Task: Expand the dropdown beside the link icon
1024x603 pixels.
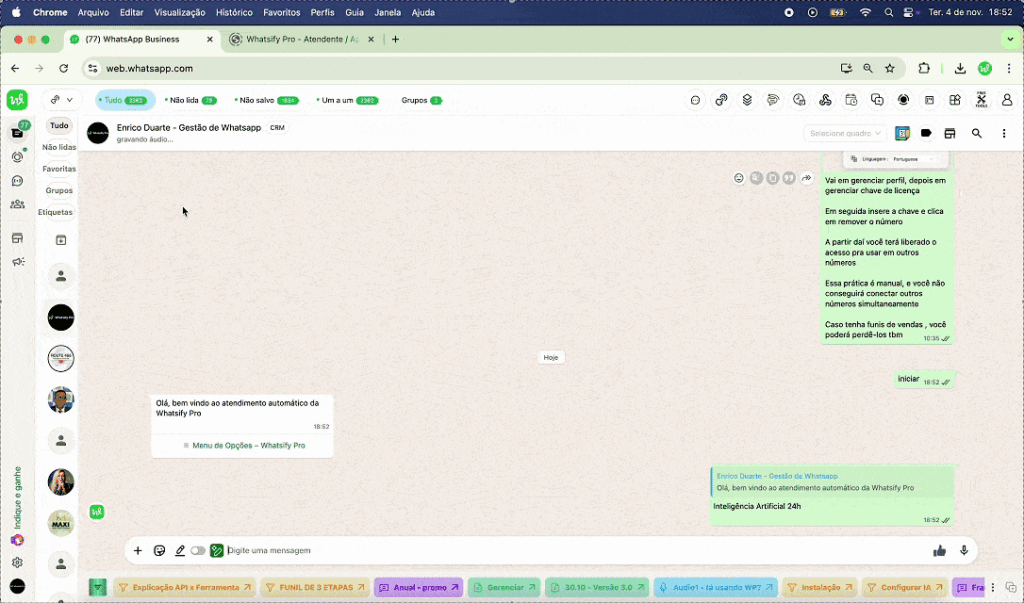Action: (x=61, y=100)
